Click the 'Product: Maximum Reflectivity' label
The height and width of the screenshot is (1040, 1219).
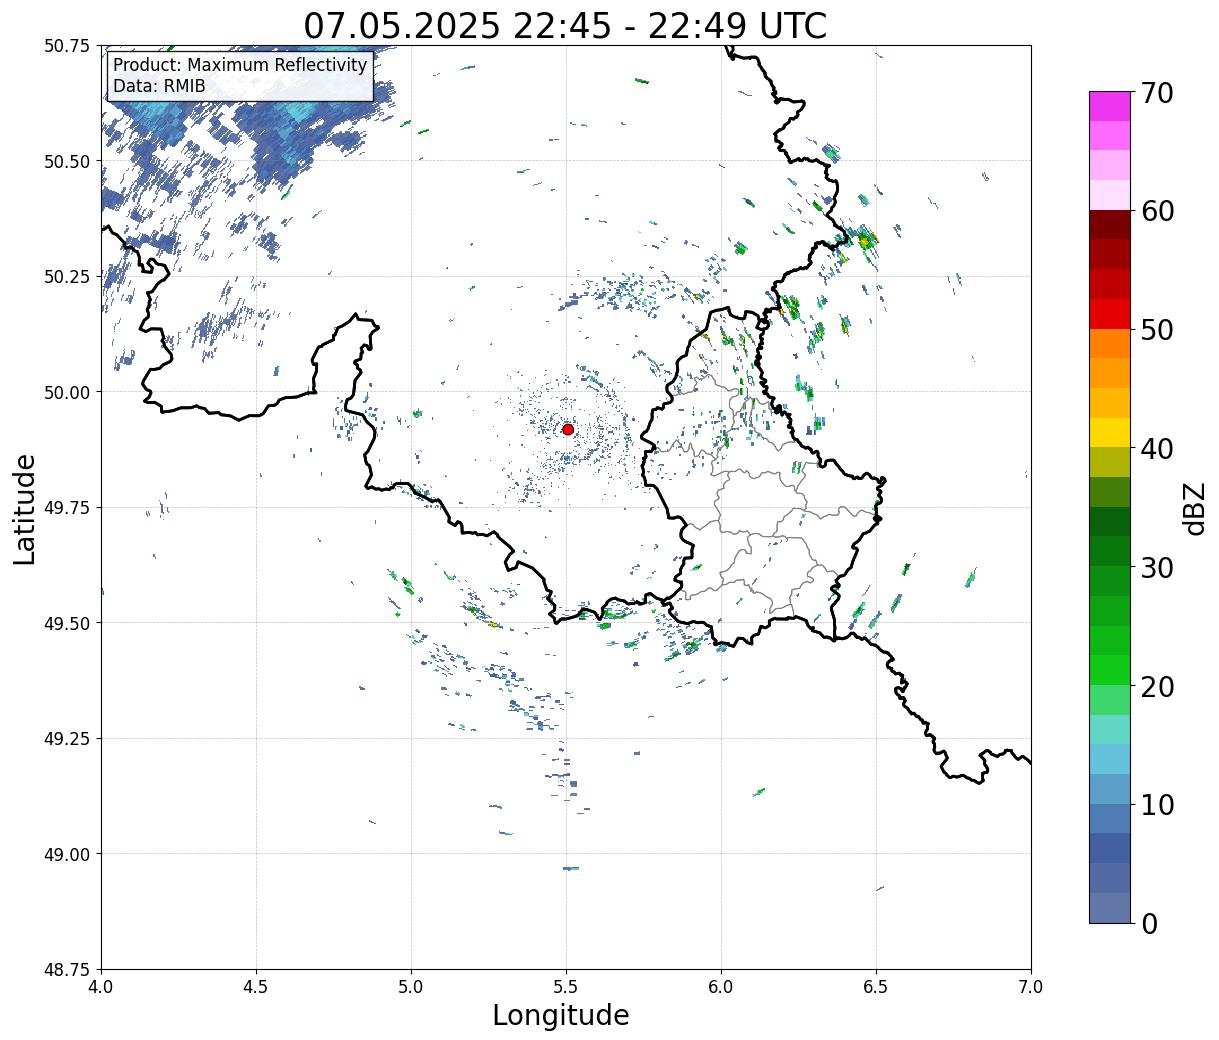tap(240, 65)
